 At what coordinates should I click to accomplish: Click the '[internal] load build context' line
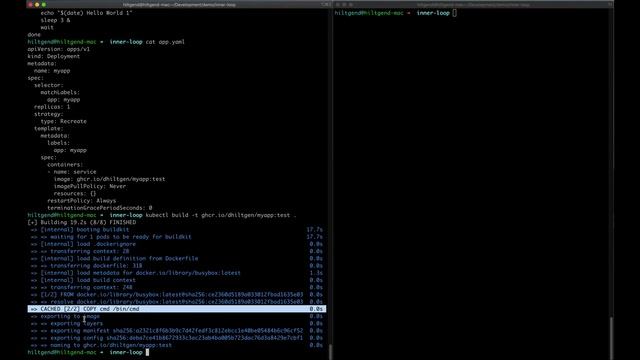point(83,280)
